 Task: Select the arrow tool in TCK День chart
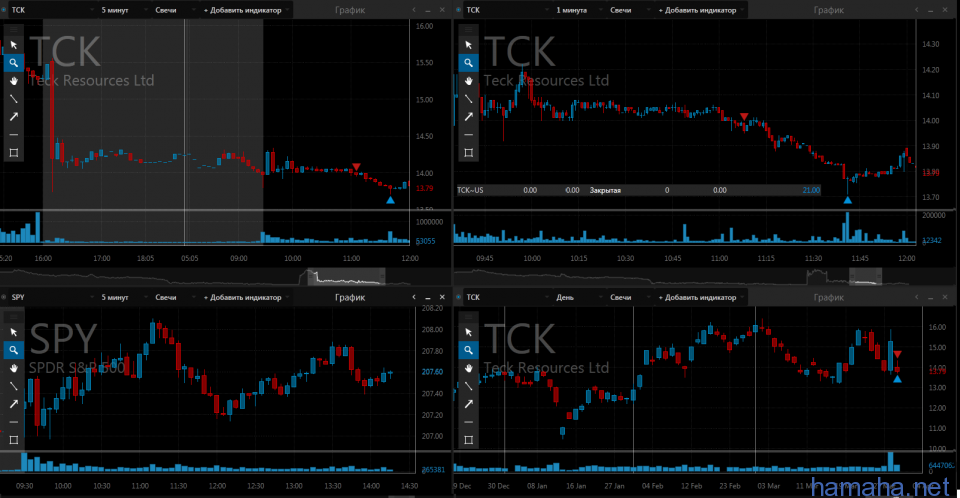click(468, 404)
